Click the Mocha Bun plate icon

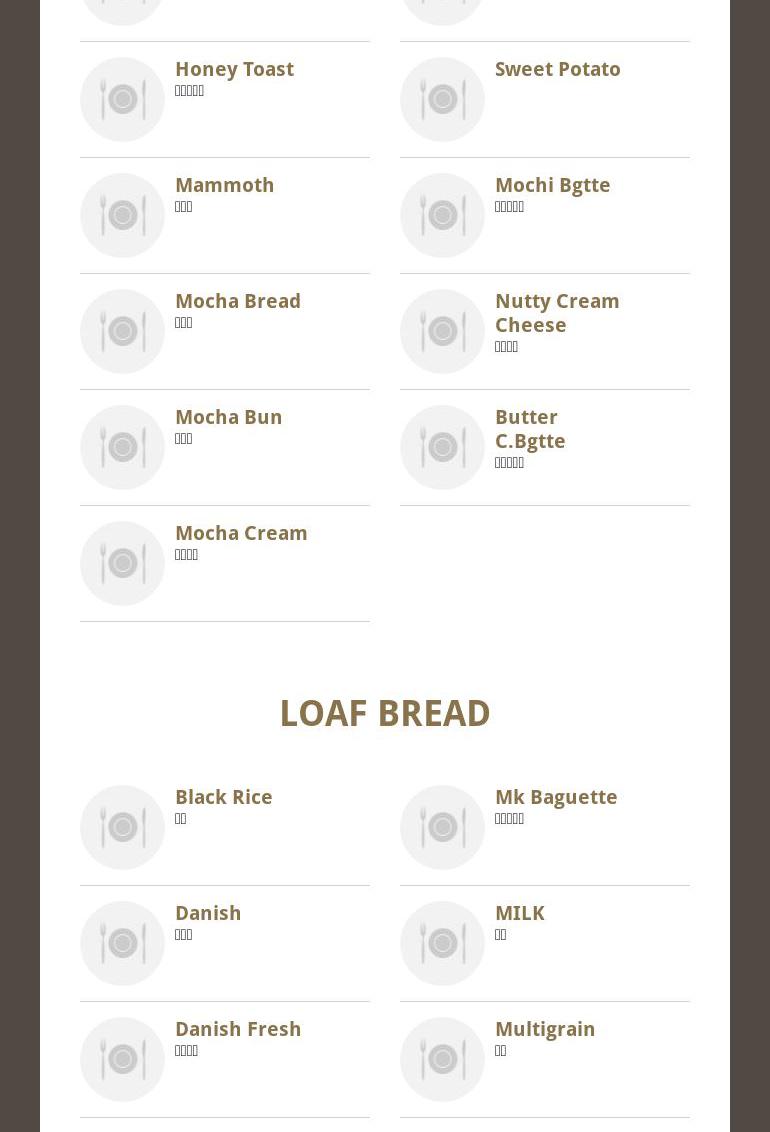point(122,447)
